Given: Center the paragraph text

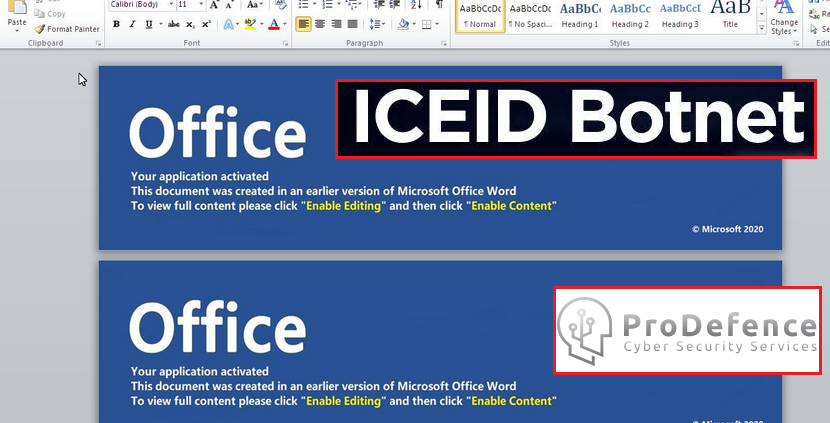Looking at the screenshot, I should pos(320,24).
